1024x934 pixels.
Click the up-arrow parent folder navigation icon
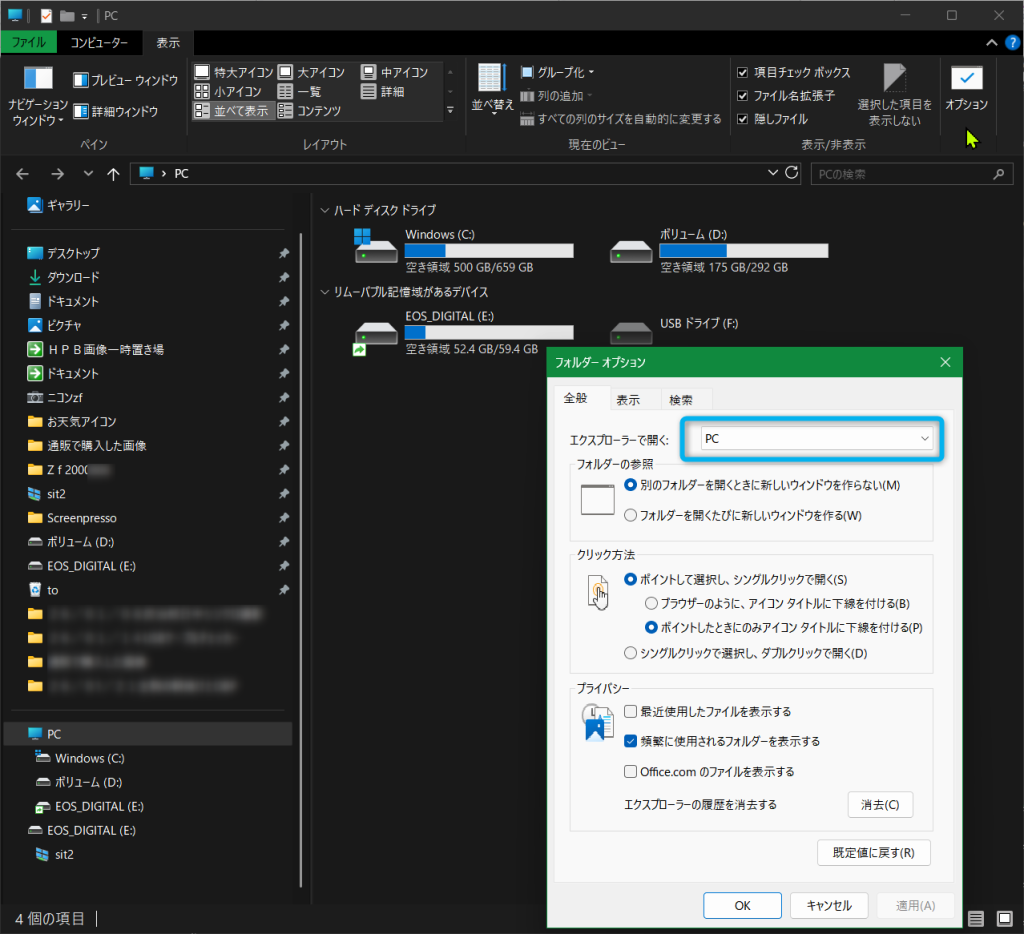[x=113, y=174]
